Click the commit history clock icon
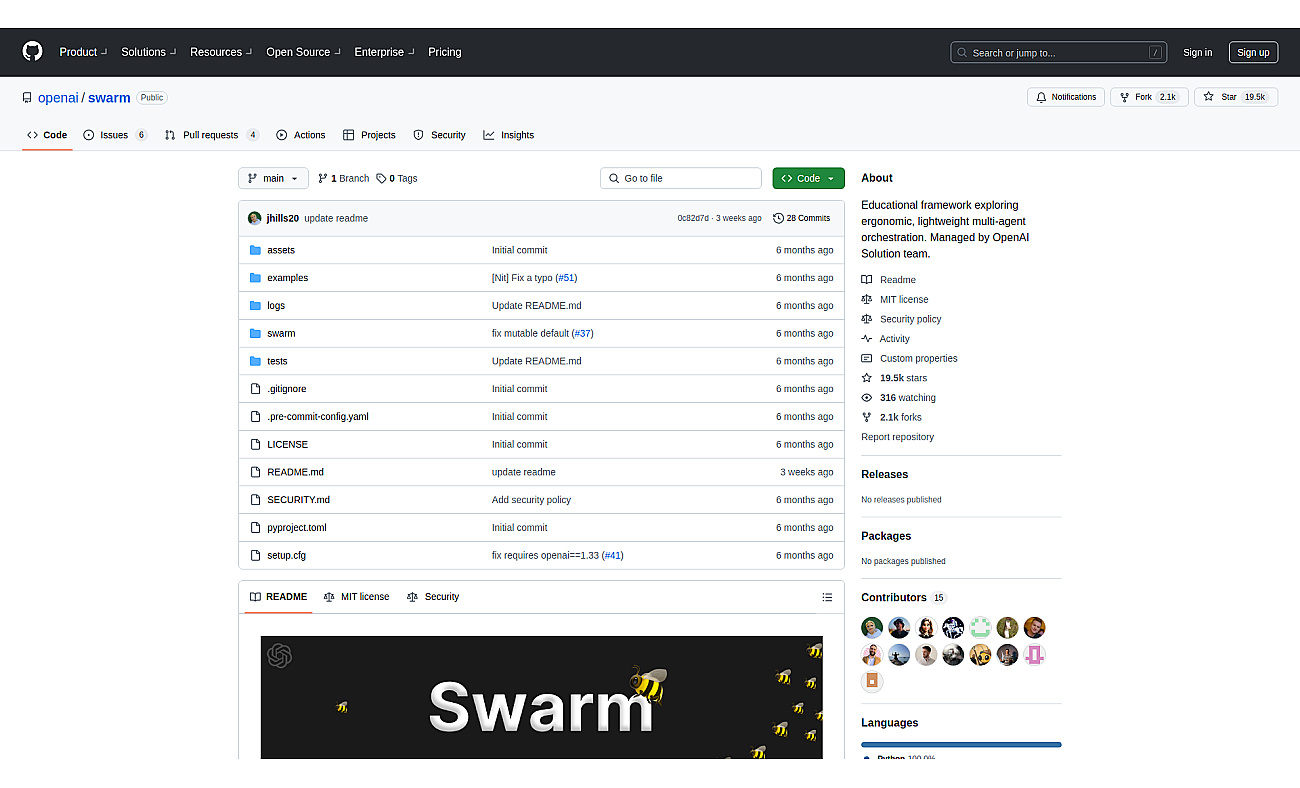1300x788 pixels. (779, 218)
